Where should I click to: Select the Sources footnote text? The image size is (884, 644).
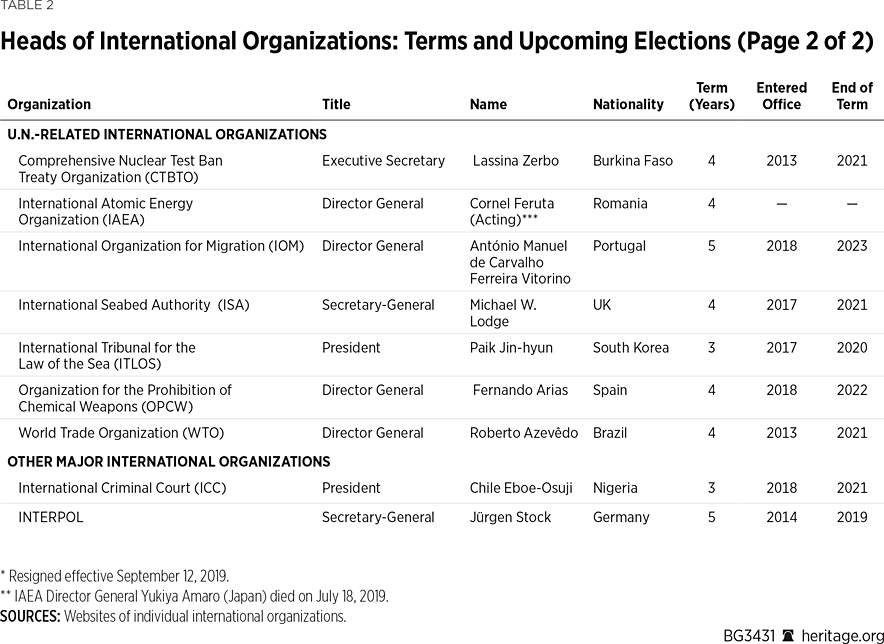173,616
